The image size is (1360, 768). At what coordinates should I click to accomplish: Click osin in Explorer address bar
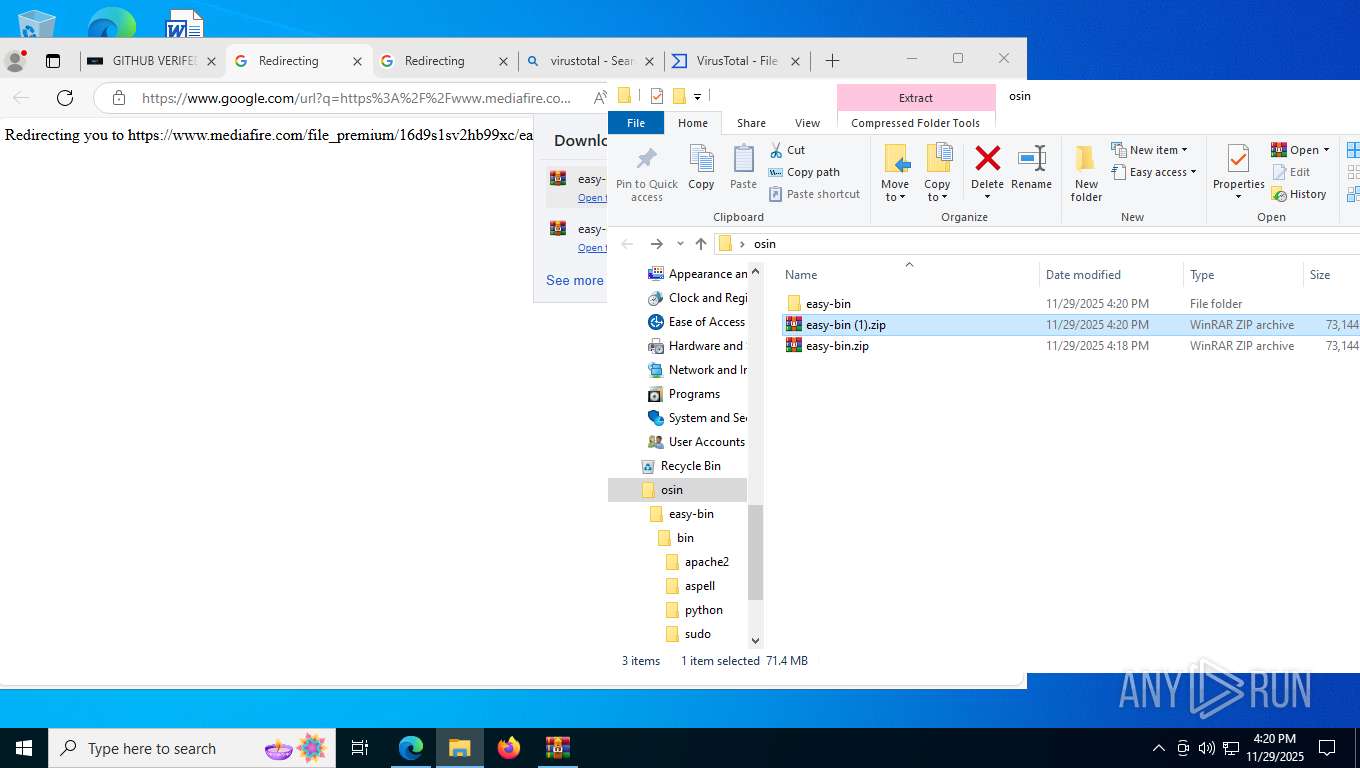pos(764,244)
